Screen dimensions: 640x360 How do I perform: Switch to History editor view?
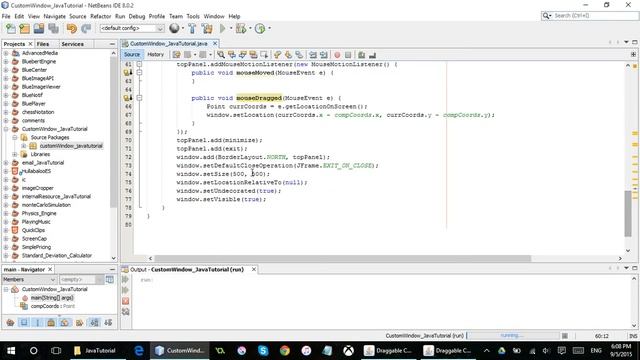tap(155, 55)
